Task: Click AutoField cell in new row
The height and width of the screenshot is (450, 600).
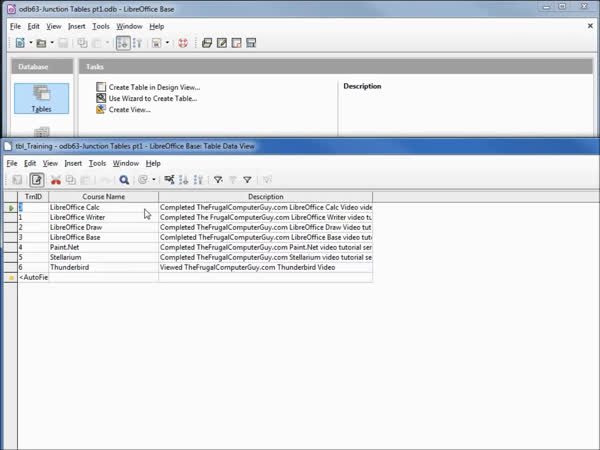Action: (33, 277)
